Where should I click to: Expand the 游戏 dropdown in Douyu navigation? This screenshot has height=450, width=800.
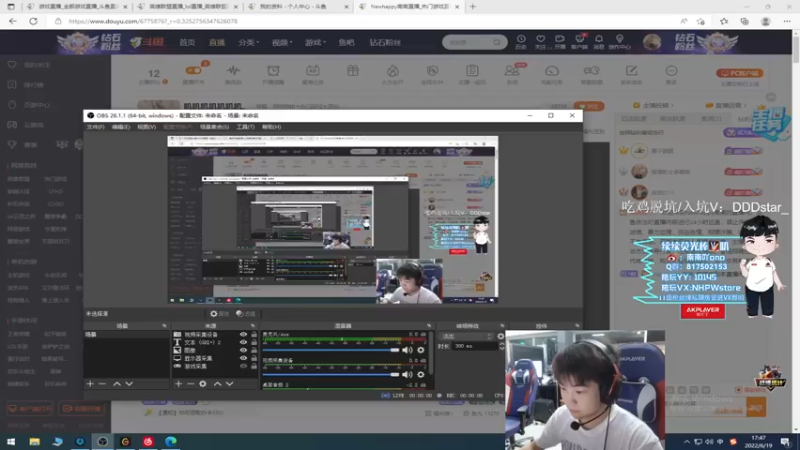(315, 42)
